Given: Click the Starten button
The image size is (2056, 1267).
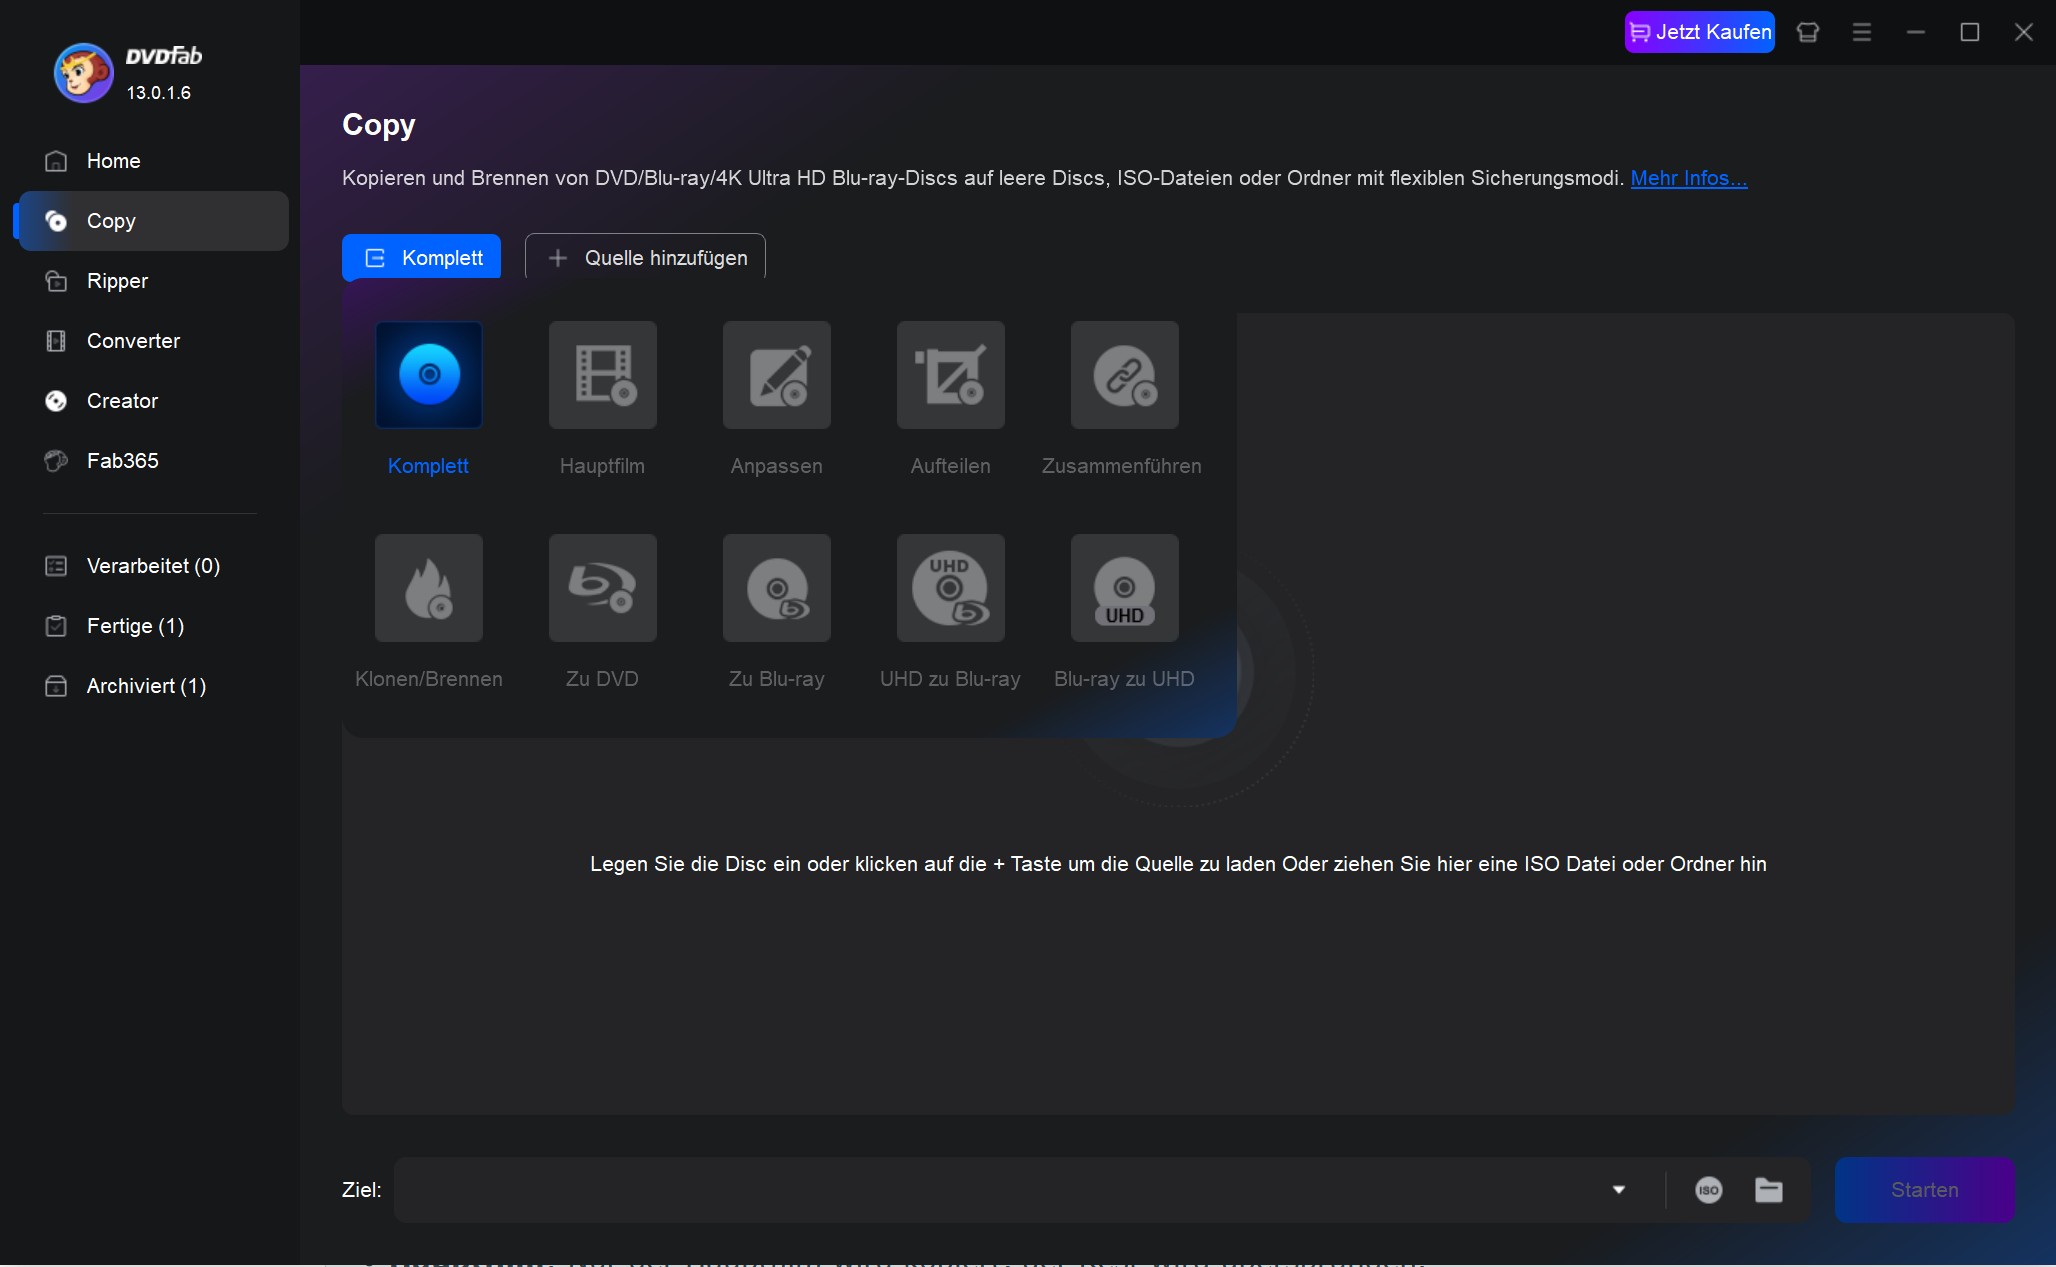Looking at the screenshot, I should [1925, 1189].
